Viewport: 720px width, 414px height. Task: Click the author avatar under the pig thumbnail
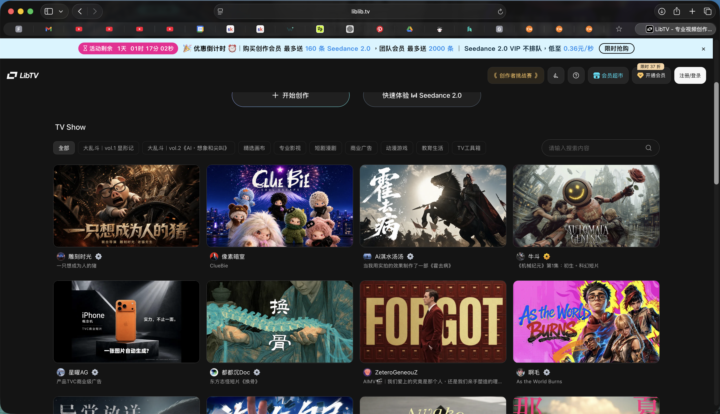point(61,257)
